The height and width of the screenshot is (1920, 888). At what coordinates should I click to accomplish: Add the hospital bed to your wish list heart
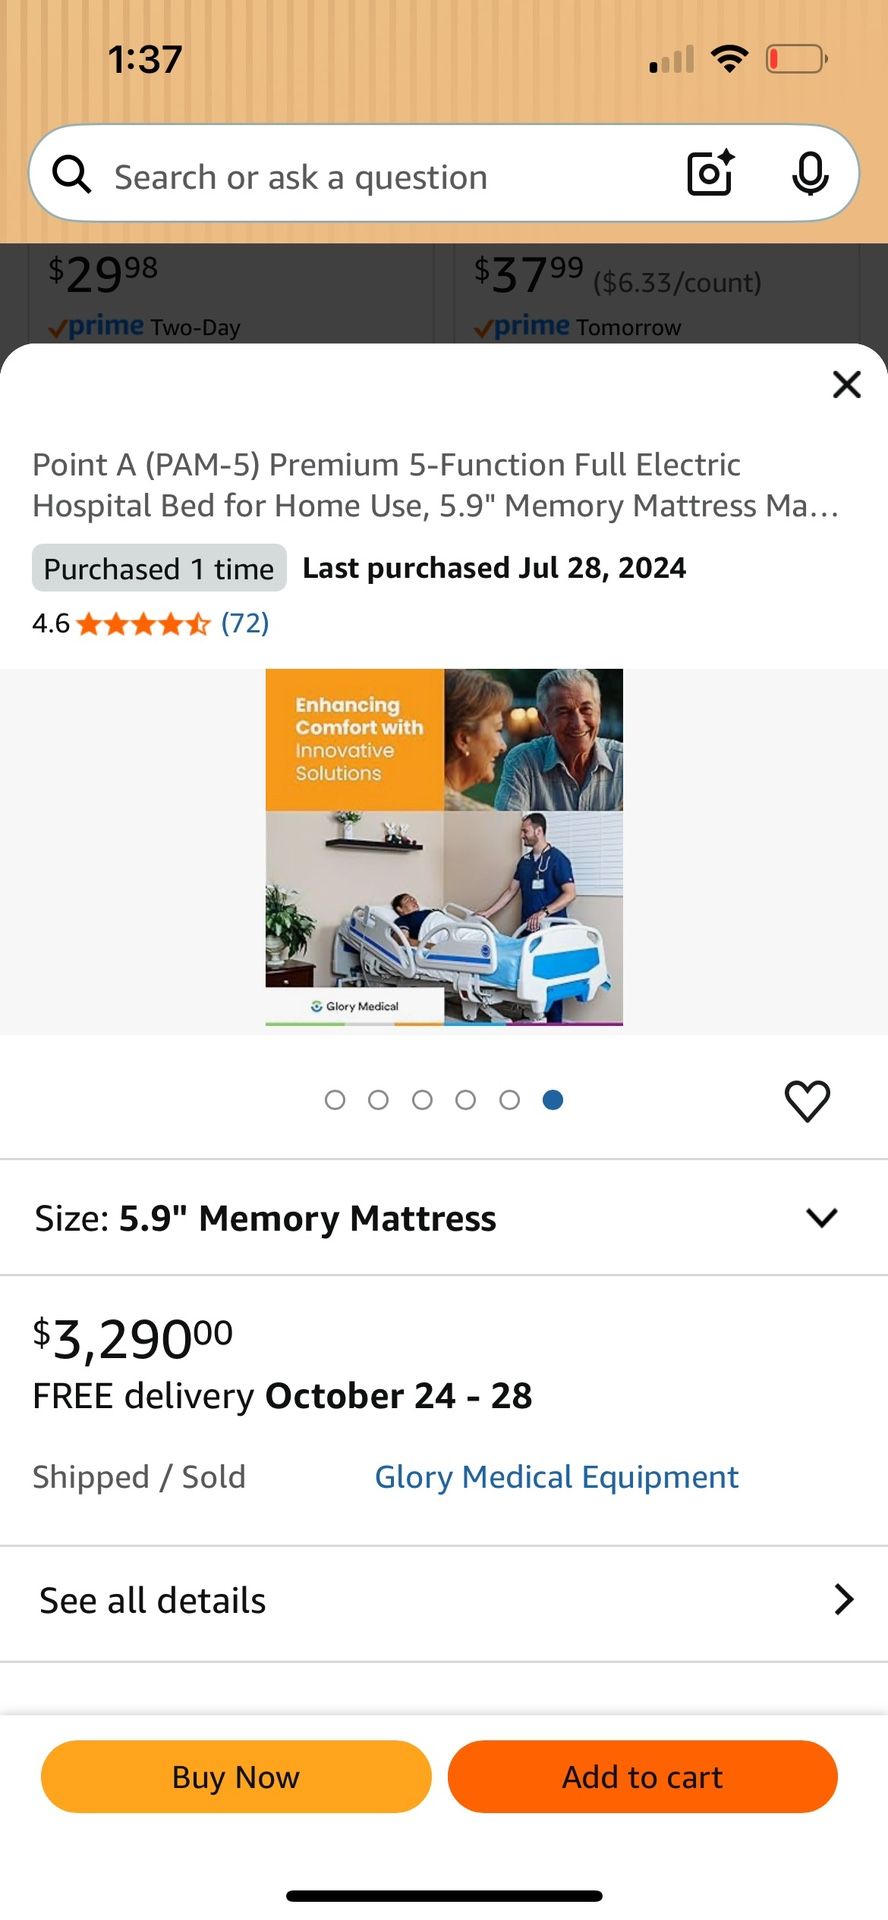pos(807,1100)
